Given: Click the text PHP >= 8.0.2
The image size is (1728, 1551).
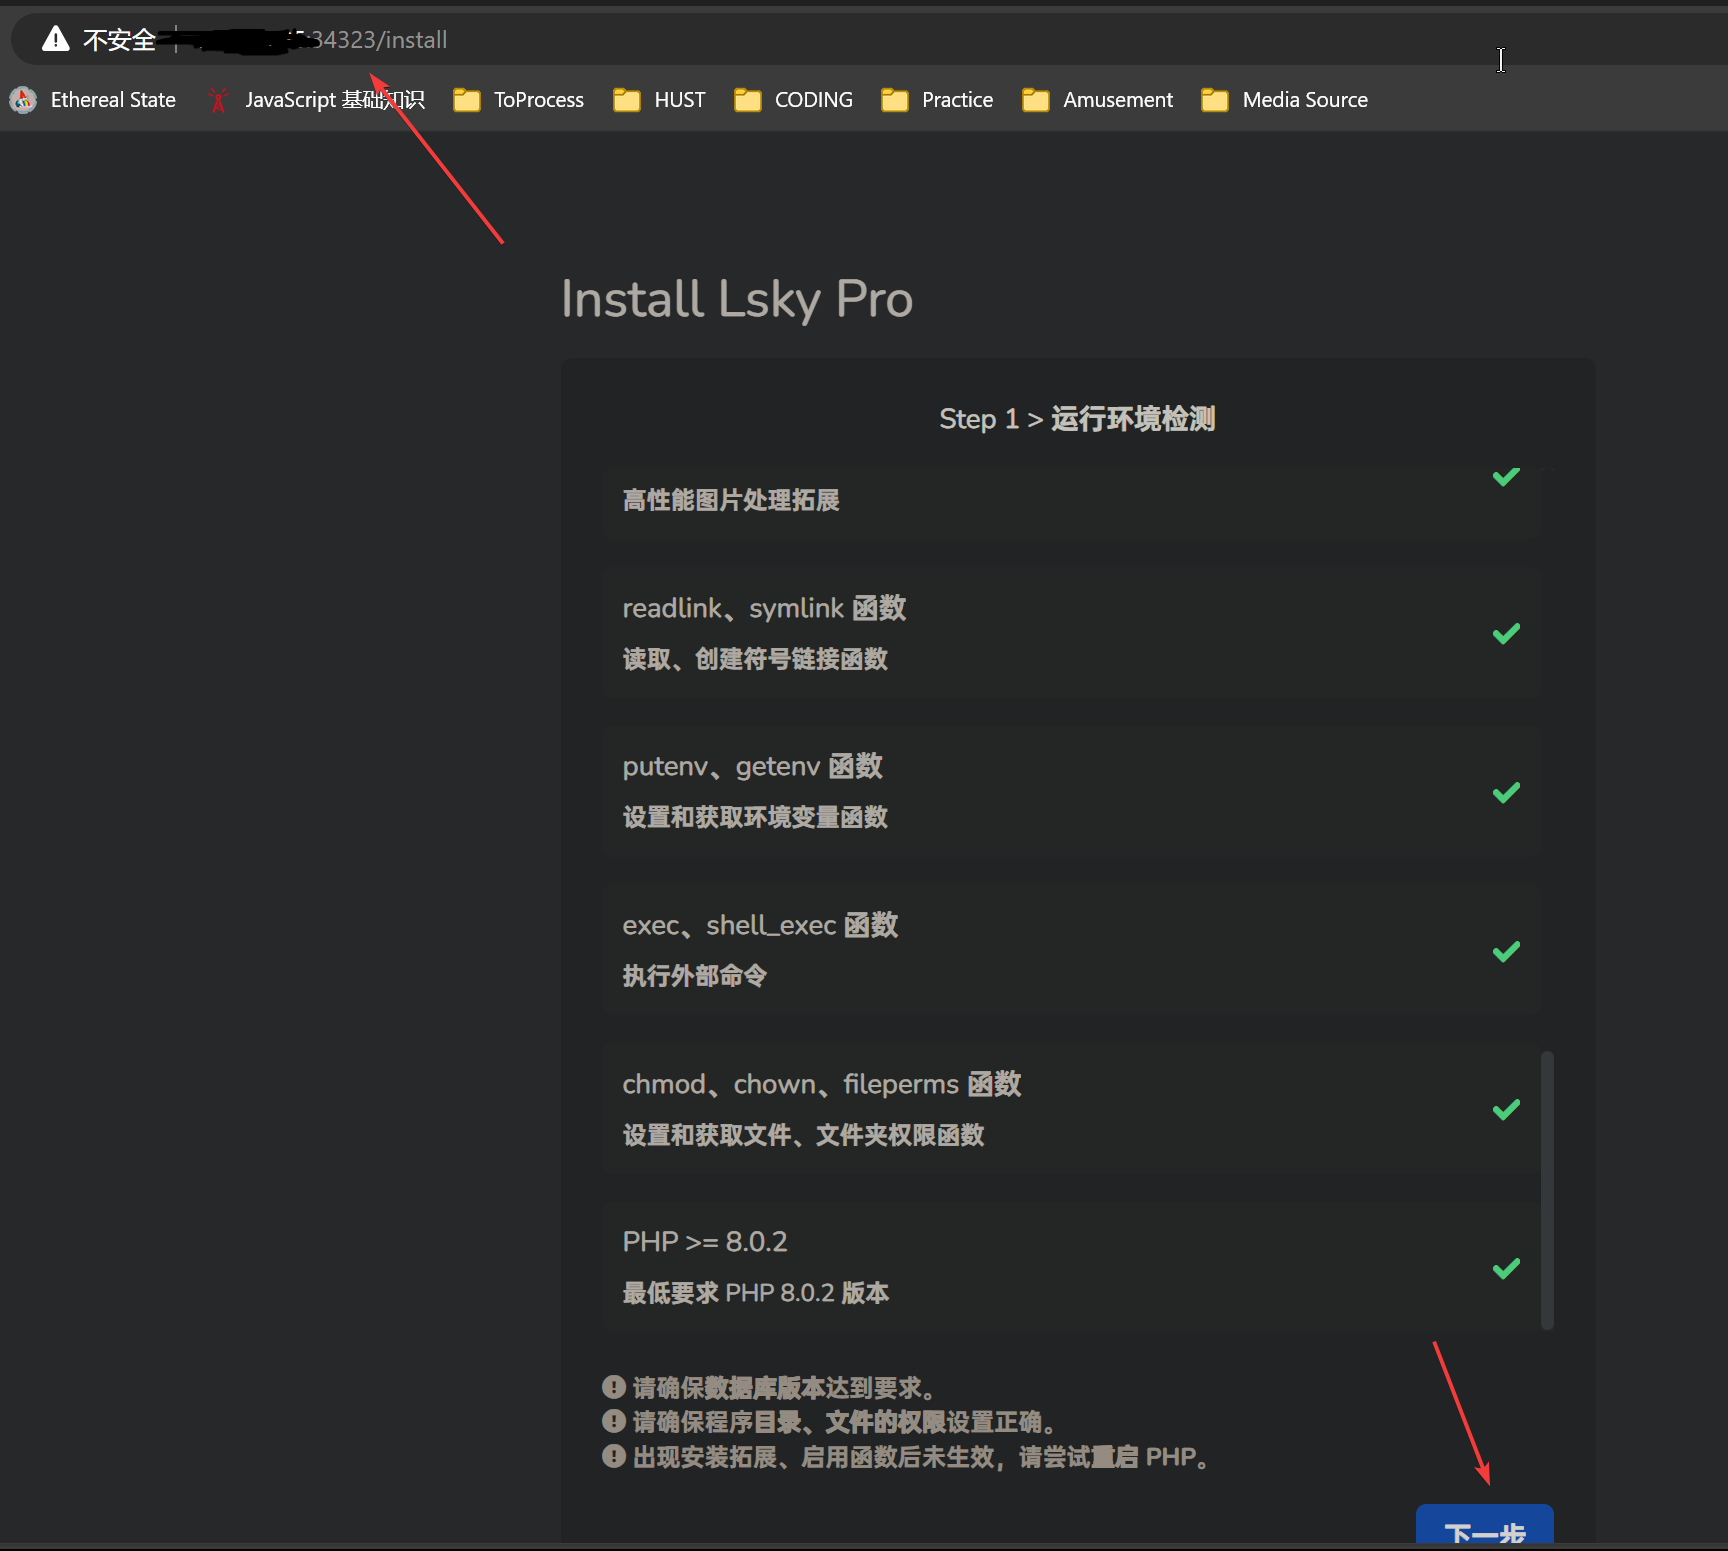Looking at the screenshot, I should point(705,1242).
